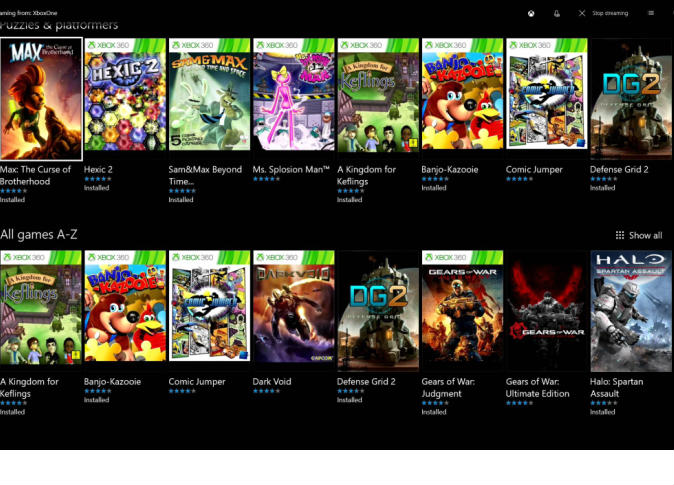Click the microphone icon in streaming bar

(x=556, y=13)
